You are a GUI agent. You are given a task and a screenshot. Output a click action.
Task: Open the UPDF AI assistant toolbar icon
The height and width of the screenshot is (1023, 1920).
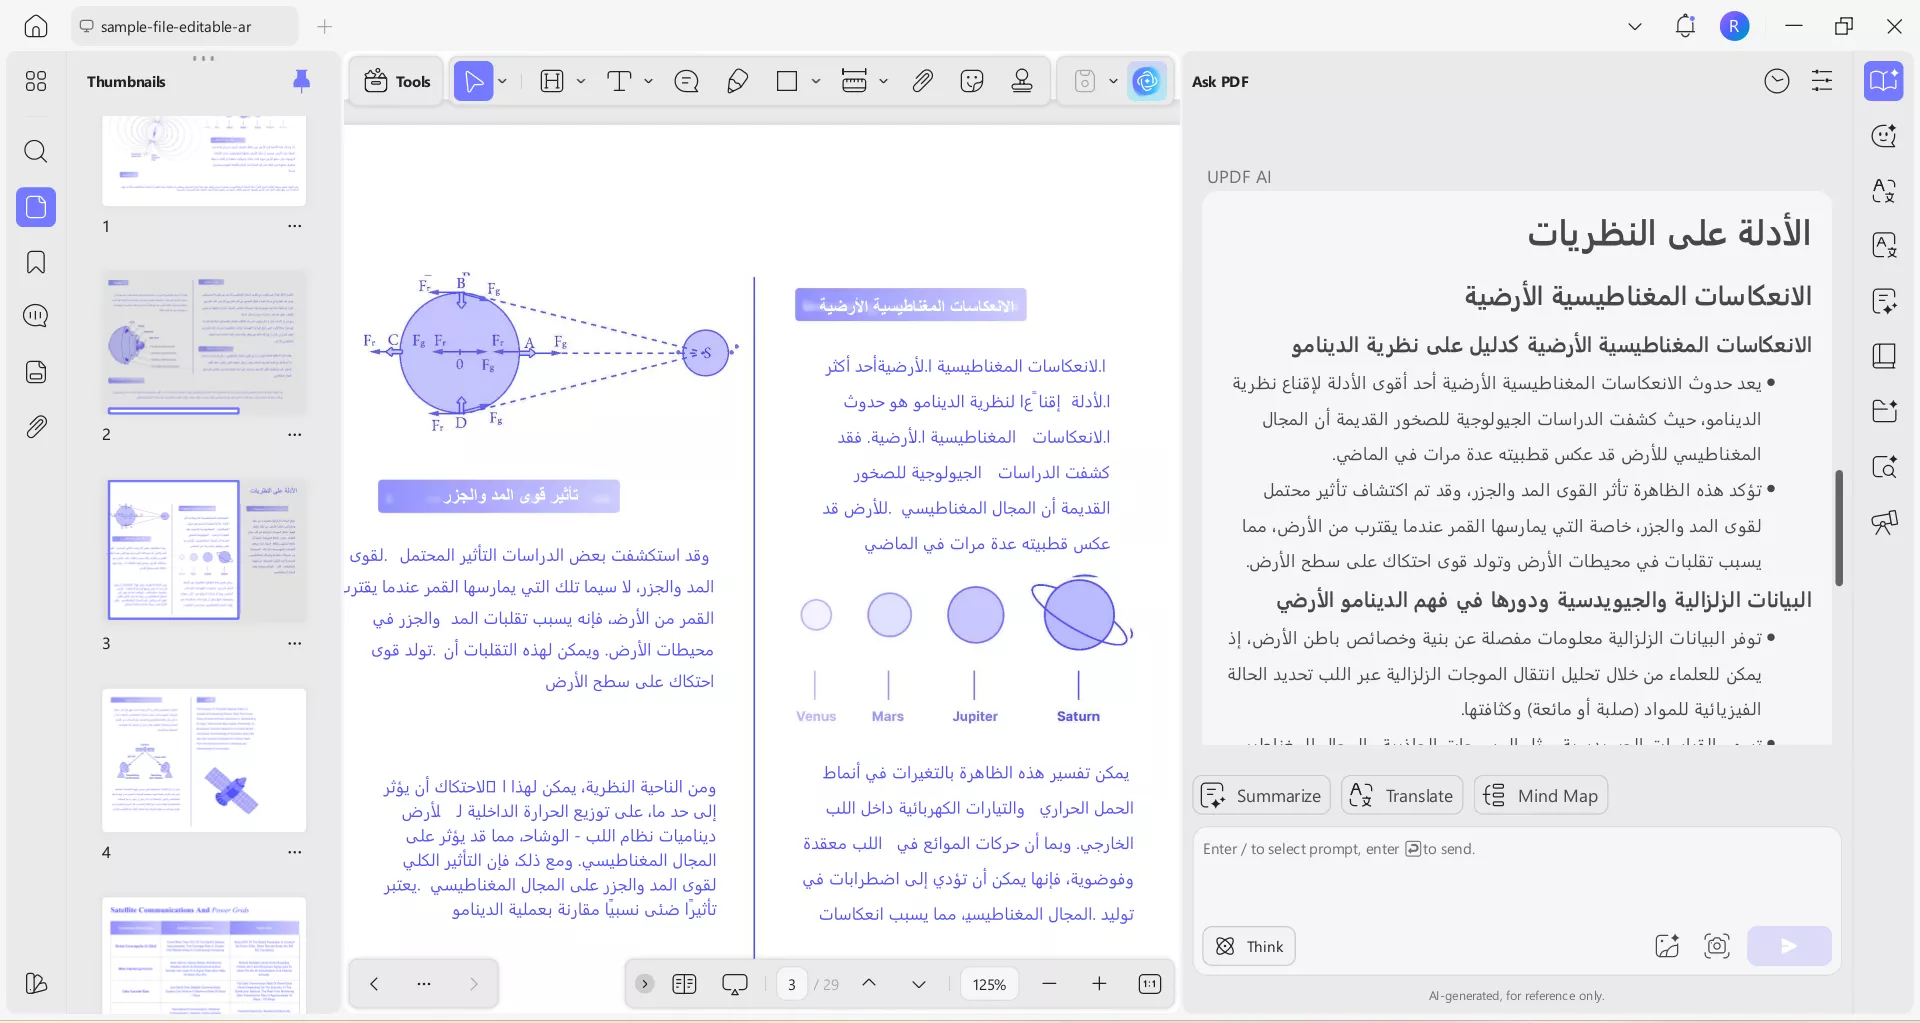coord(1147,81)
